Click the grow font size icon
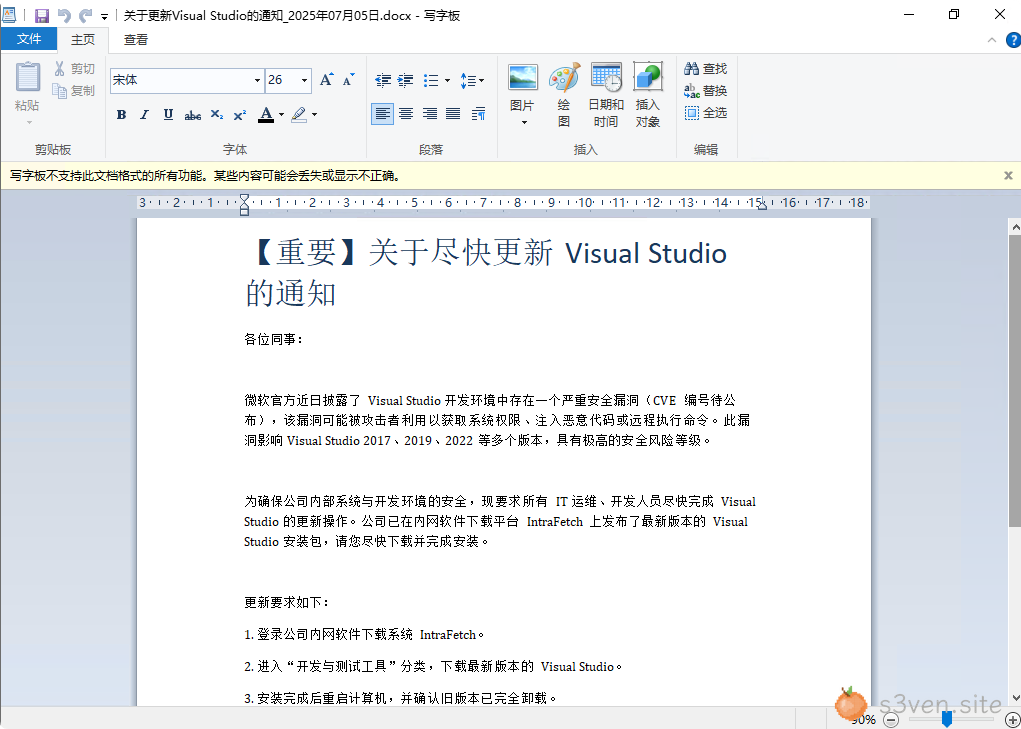Viewport: 1021px width, 729px height. 326,80
